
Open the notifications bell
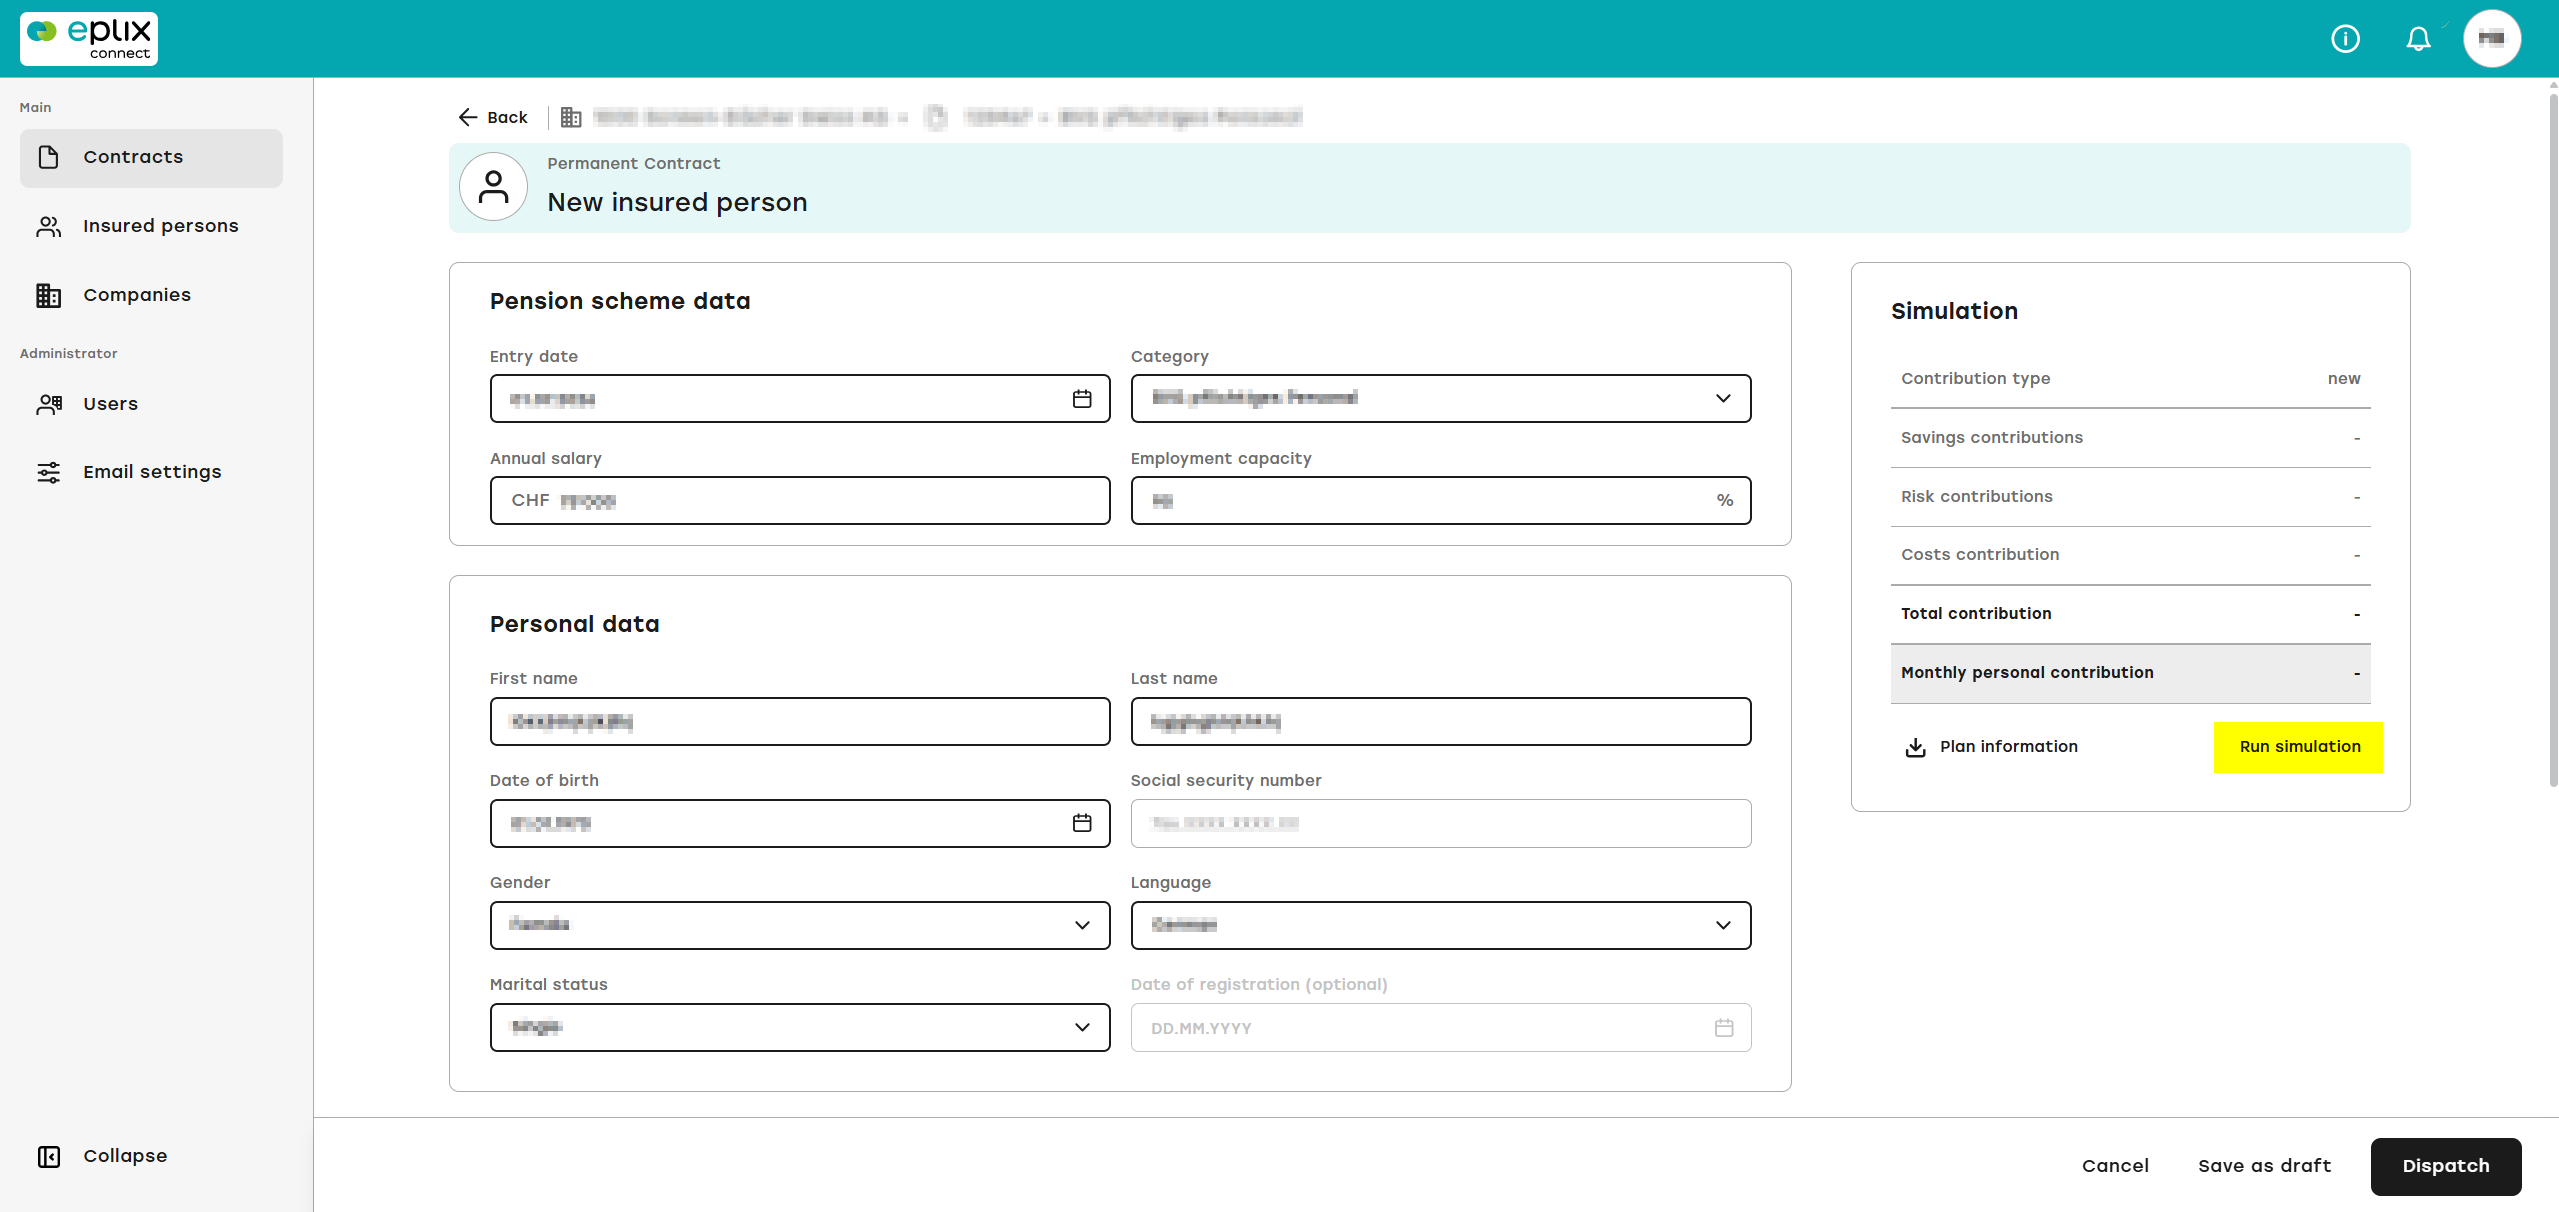tap(2418, 39)
